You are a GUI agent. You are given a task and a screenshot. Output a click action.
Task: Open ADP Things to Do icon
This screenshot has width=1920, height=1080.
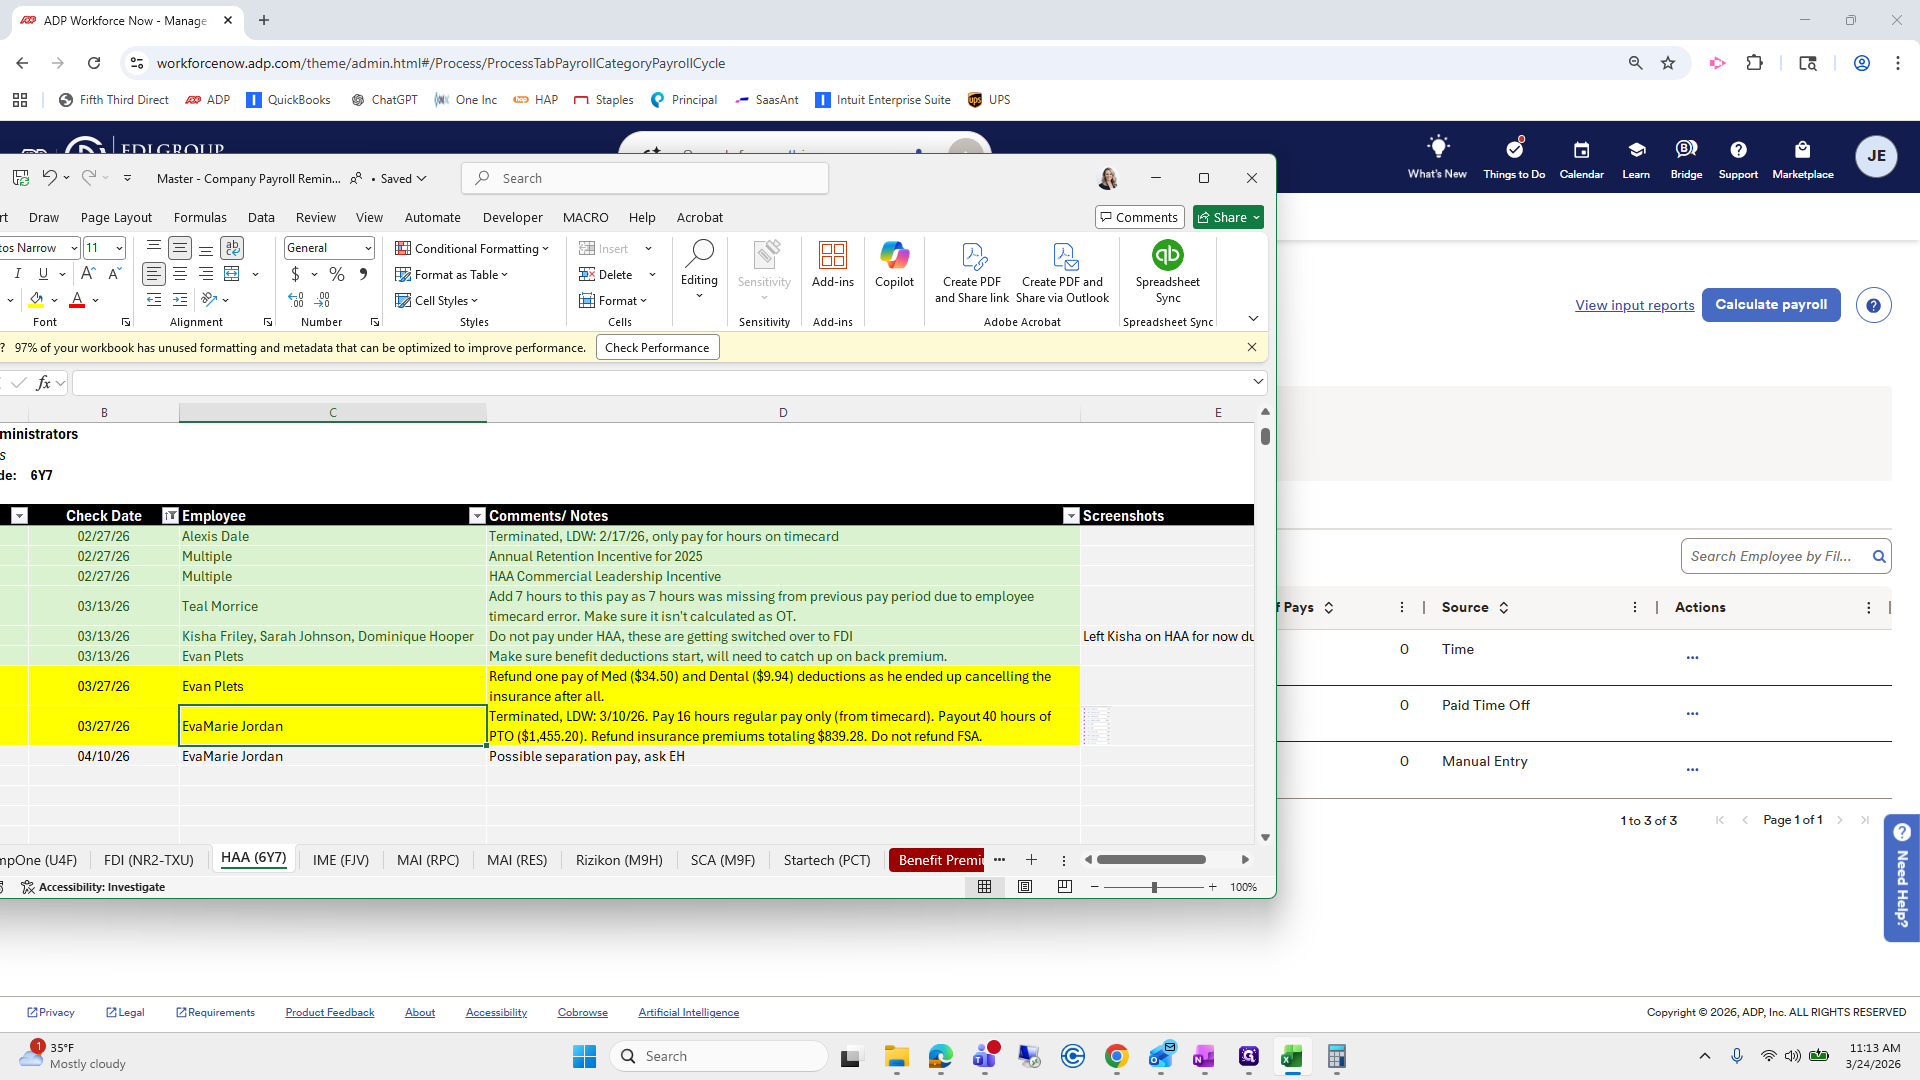point(1514,150)
